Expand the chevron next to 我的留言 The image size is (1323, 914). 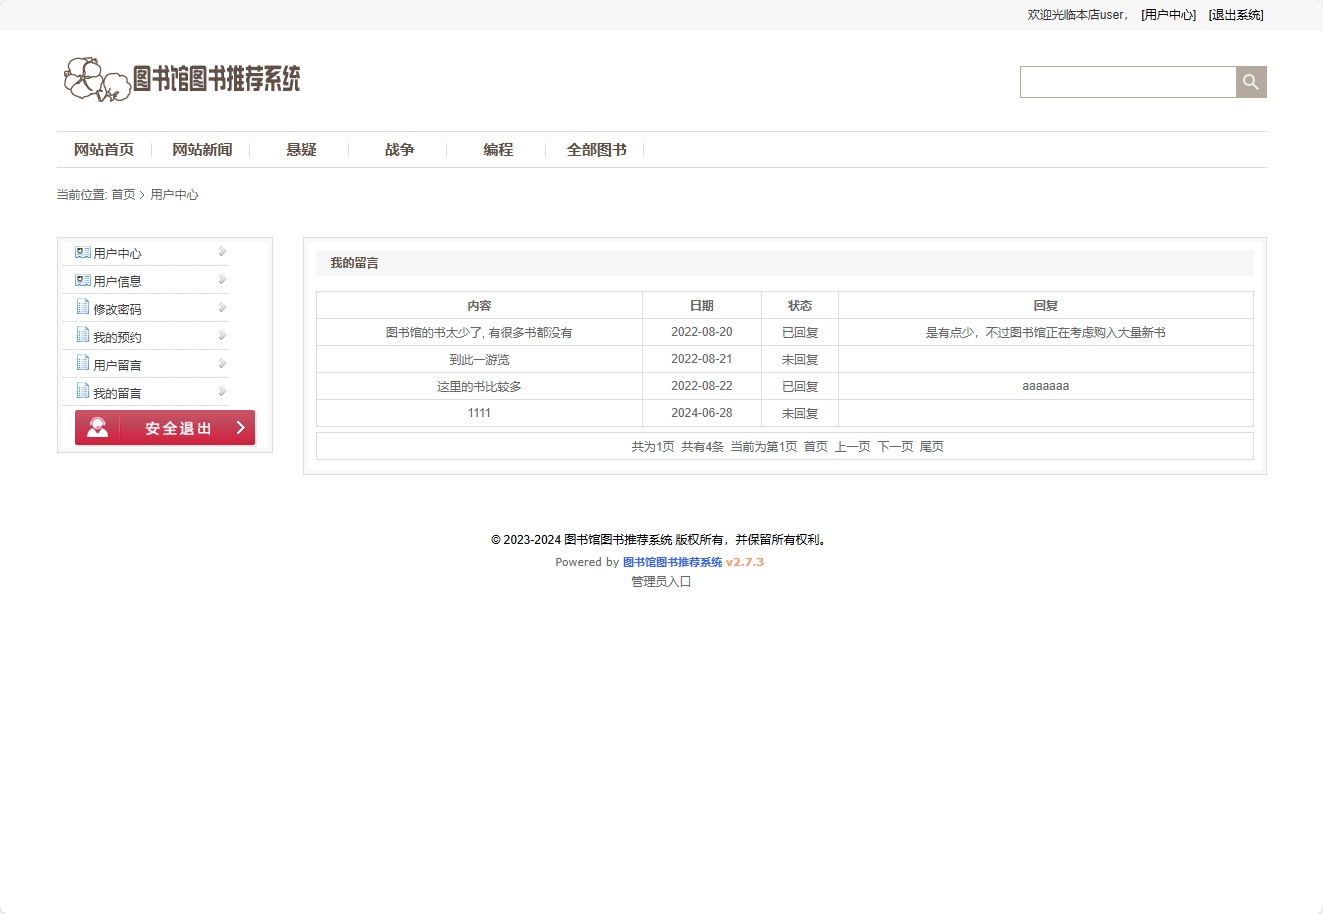tap(221, 391)
